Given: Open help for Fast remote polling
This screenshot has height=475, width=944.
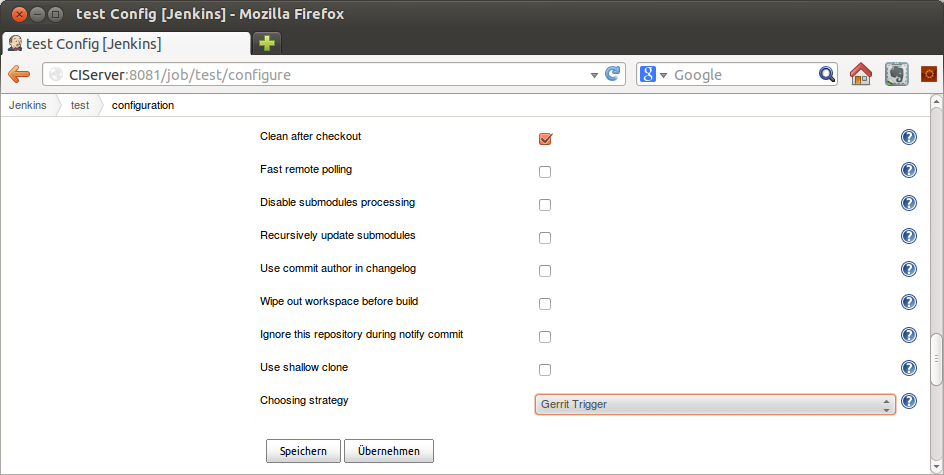Looking at the screenshot, I should click(908, 171).
